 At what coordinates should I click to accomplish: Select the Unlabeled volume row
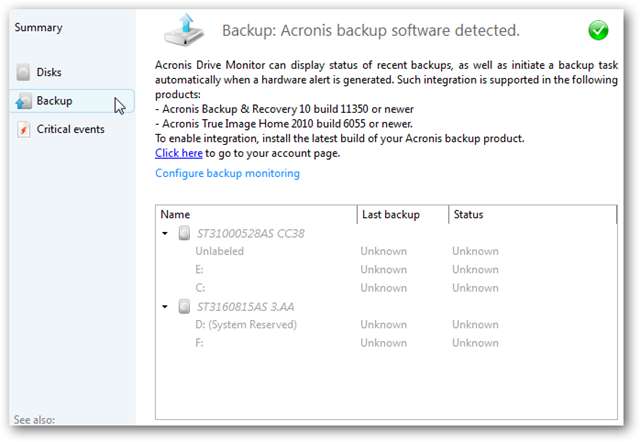pyautogui.click(x=220, y=251)
